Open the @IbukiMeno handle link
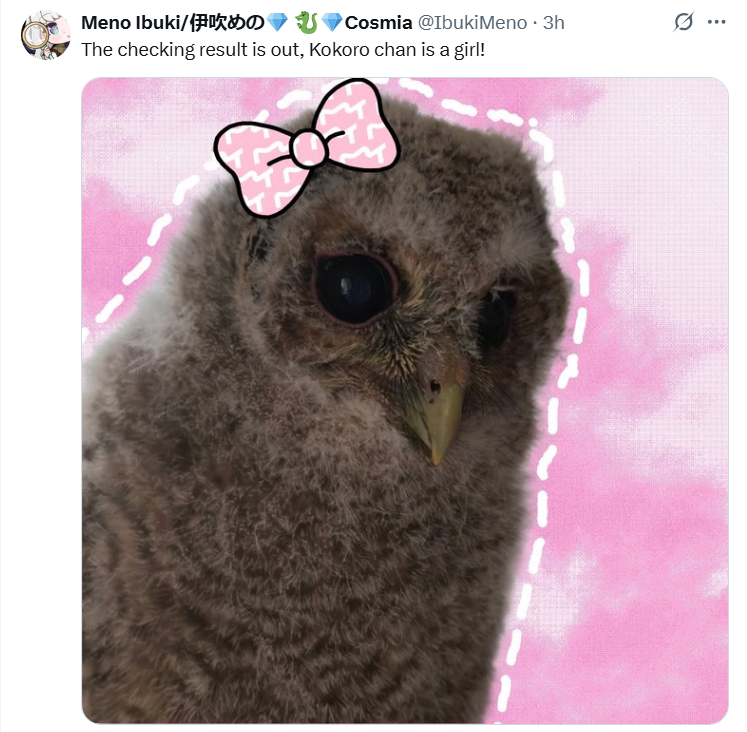The image size is (747, 732). click(x=472, y=22)
